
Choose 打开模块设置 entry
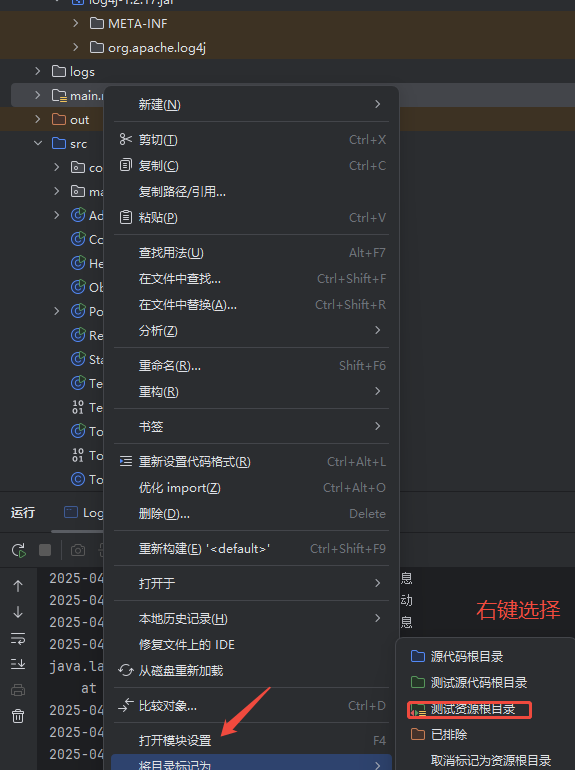[251, 741]
